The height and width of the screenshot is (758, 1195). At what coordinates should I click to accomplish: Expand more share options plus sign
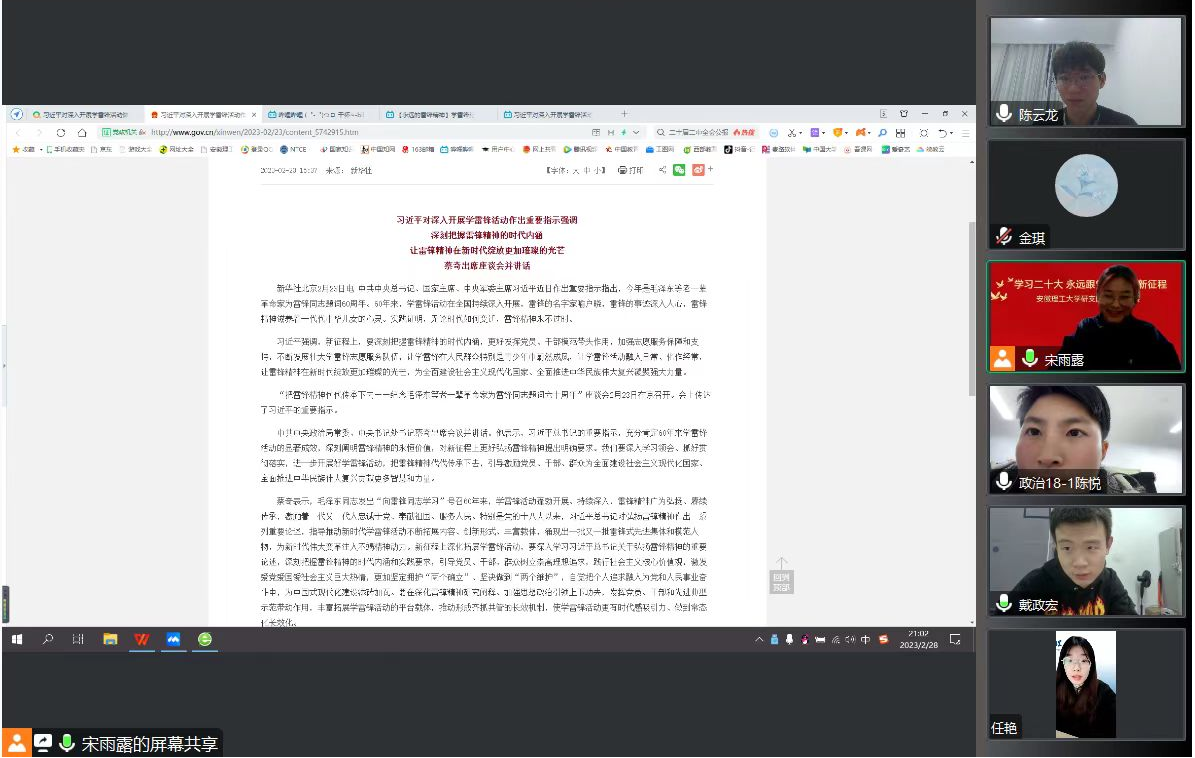(711, 170)
